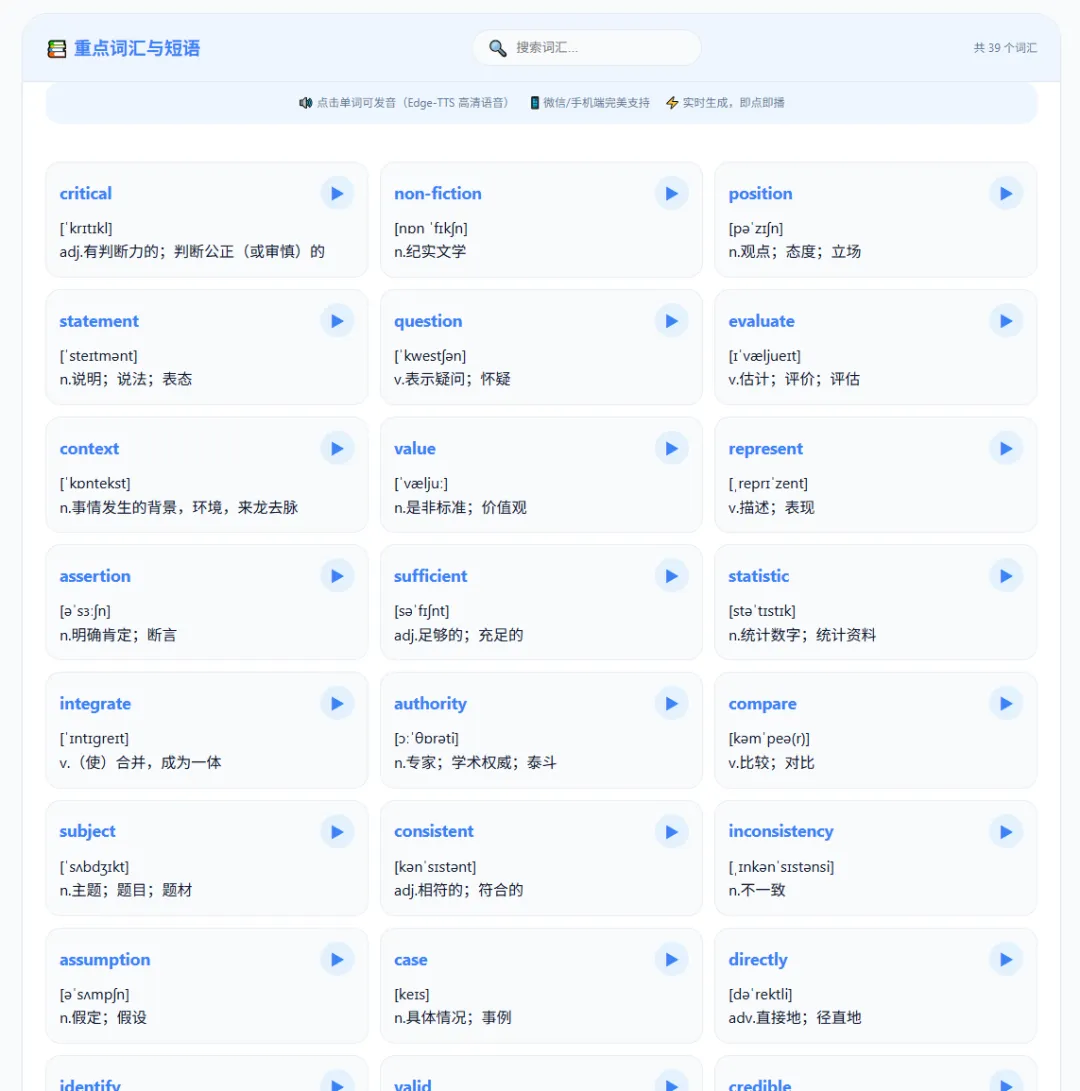Click the word integrate
The image size is (1080, 1091).
pyautogui.click(x=95, y=704)
